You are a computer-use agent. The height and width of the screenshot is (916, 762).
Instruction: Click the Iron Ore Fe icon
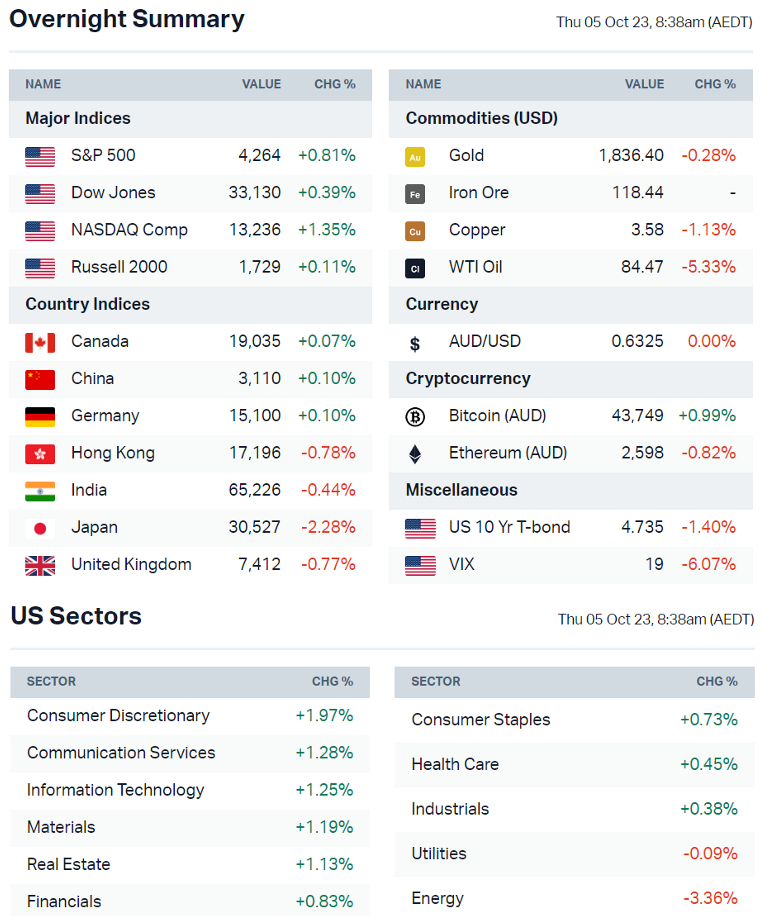415,193
